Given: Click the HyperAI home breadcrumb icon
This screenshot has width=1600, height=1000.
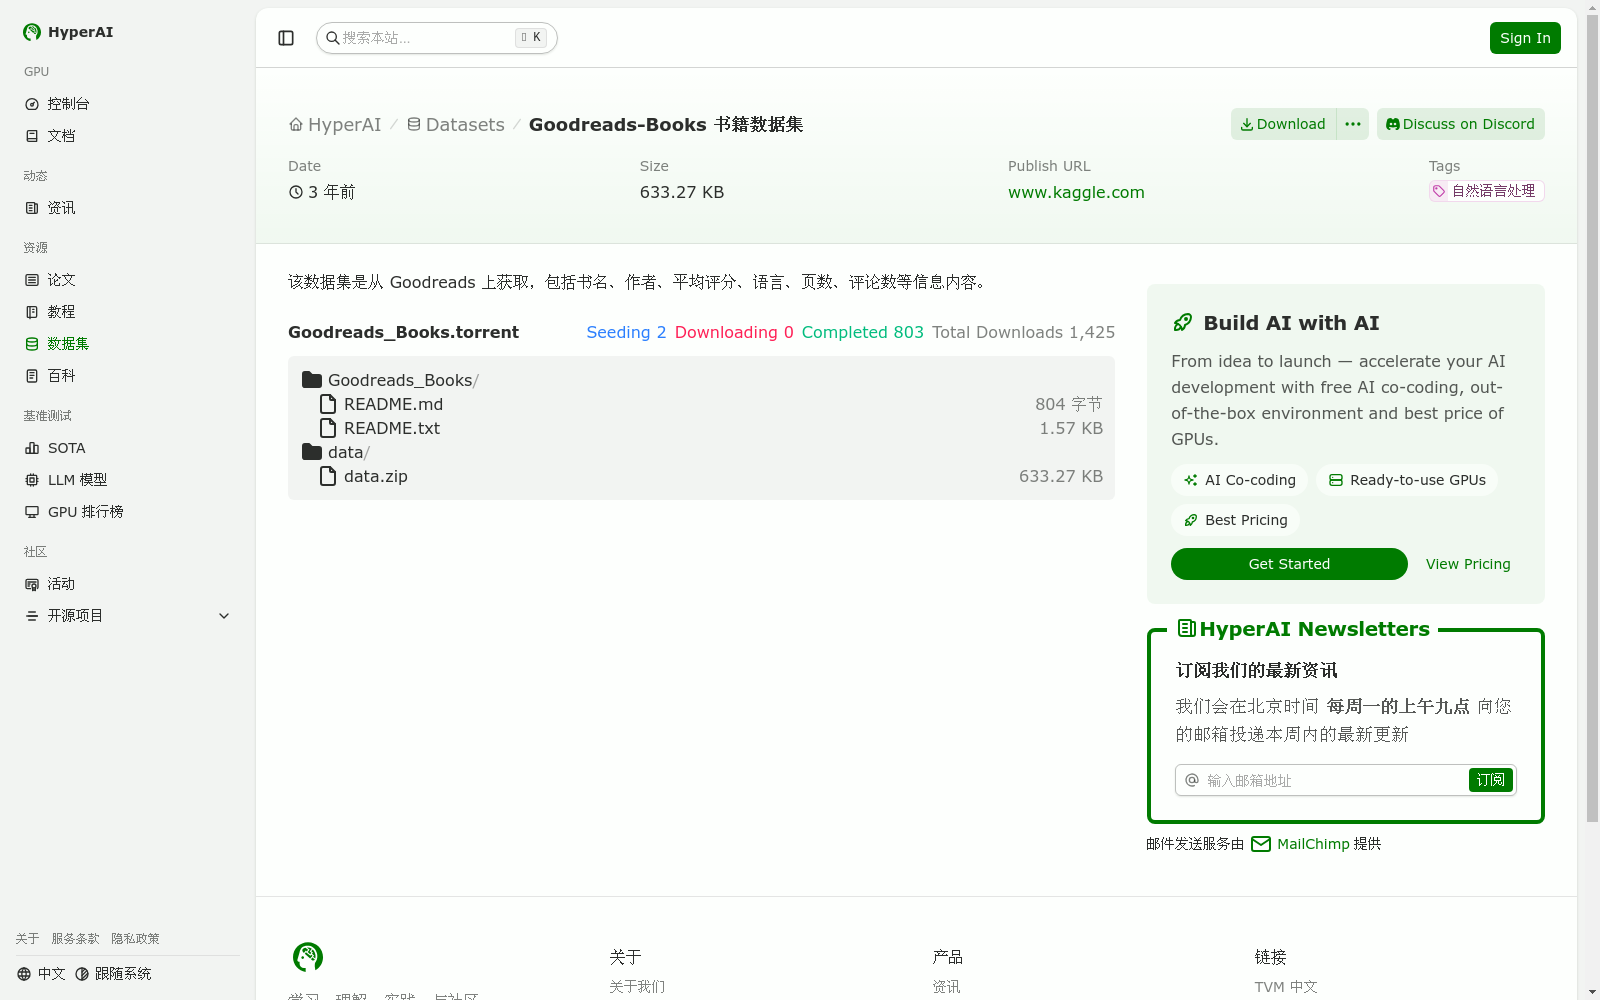Looking at the screenshot, I should 296,125.
